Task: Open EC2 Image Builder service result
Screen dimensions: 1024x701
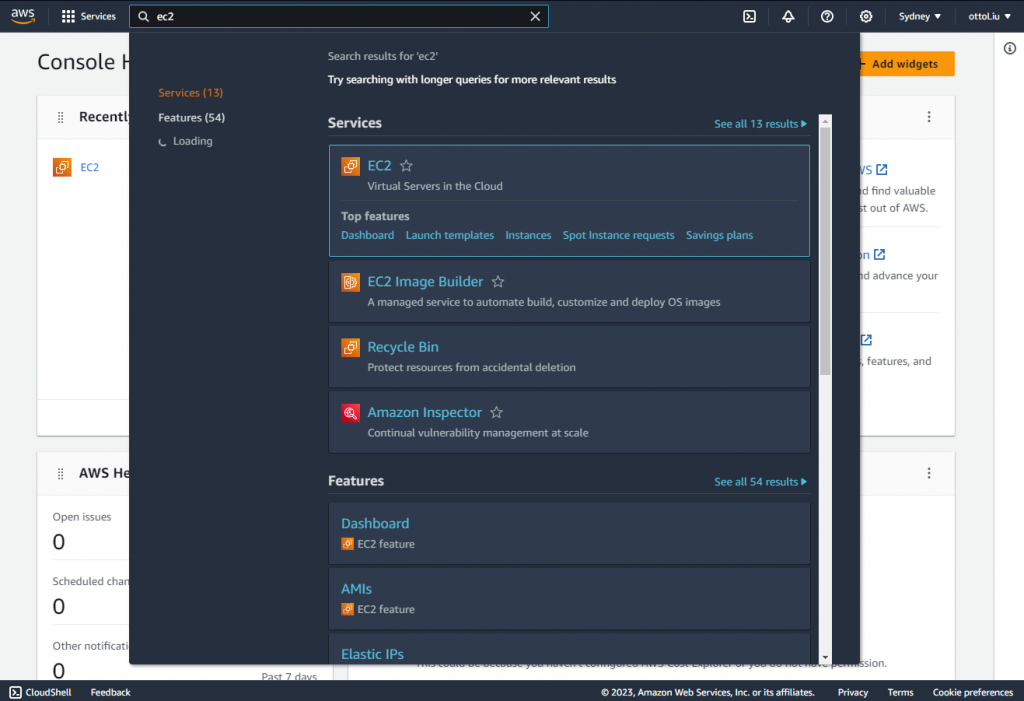Action: [x=425, y=282]
